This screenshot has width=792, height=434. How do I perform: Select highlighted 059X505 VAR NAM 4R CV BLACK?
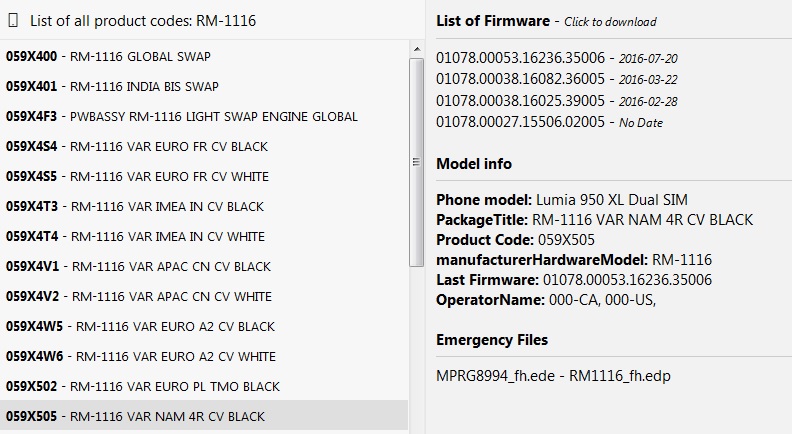[x=204, y=416]
